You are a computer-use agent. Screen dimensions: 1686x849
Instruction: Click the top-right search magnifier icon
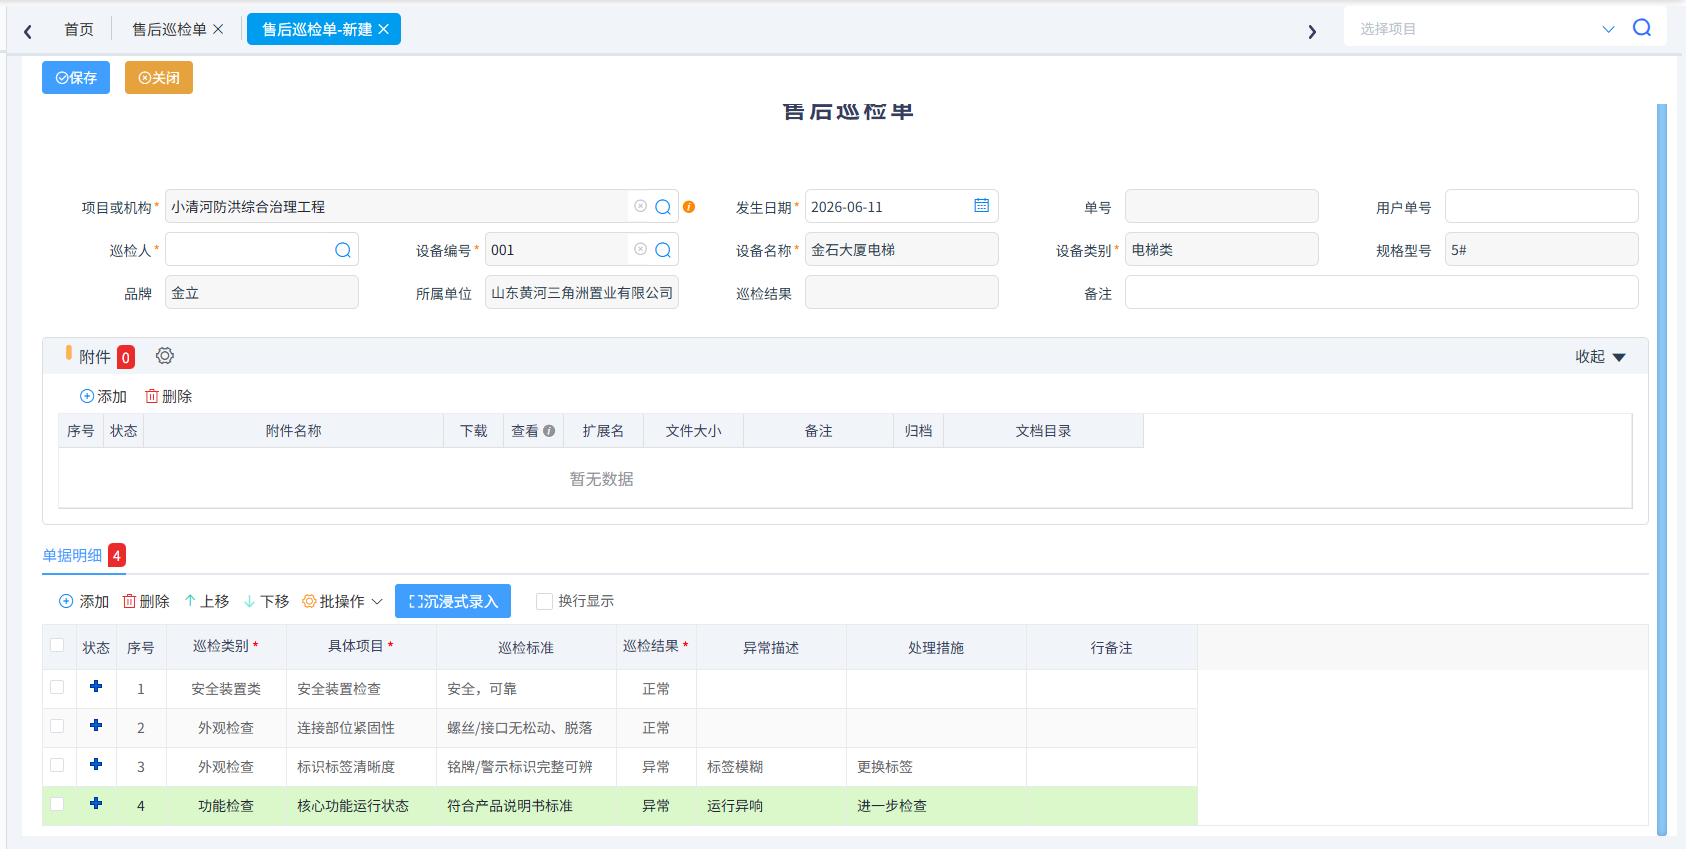[x=1642, y=28]
